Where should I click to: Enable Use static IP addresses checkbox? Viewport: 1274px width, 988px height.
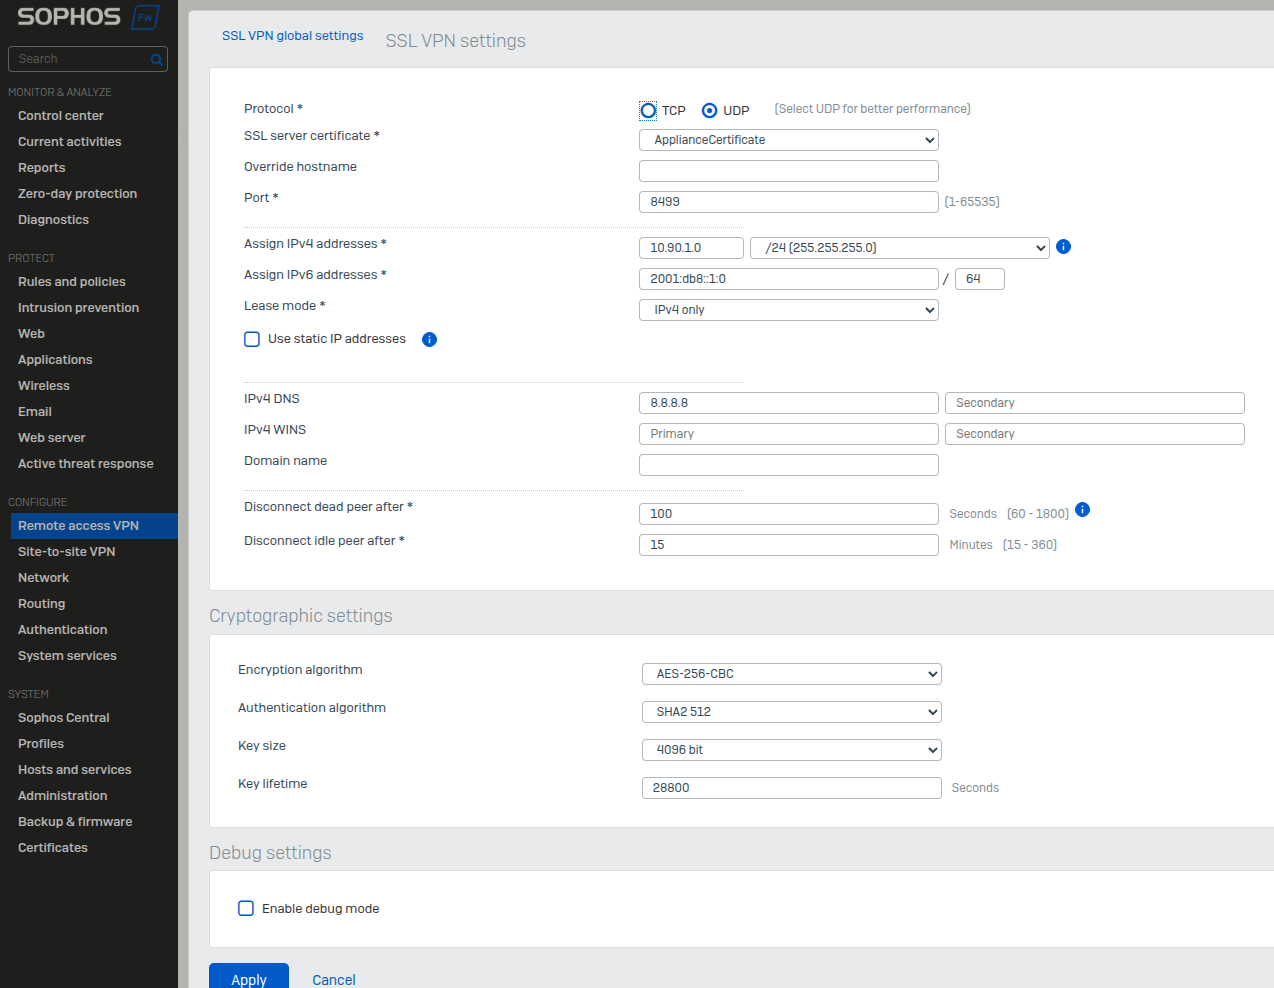252,339
